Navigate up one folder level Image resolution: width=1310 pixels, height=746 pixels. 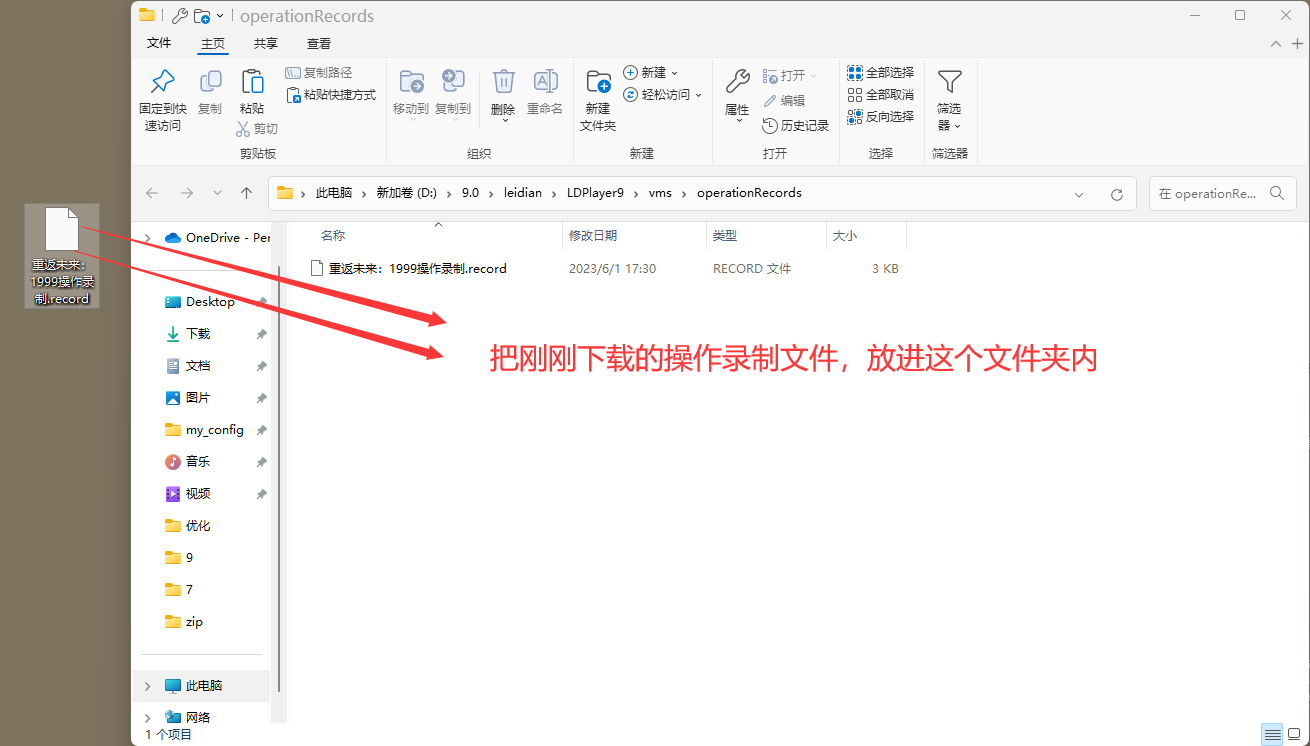[x=247, y=193]
